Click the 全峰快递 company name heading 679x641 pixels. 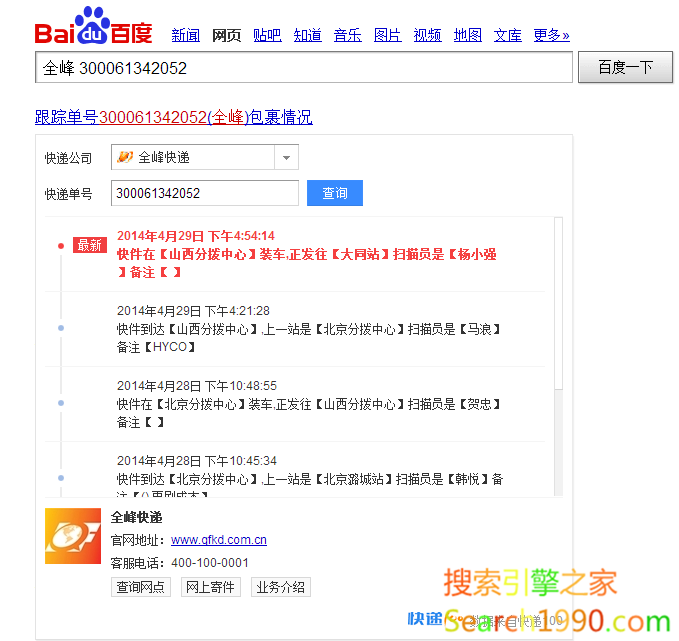coord(136,517)
